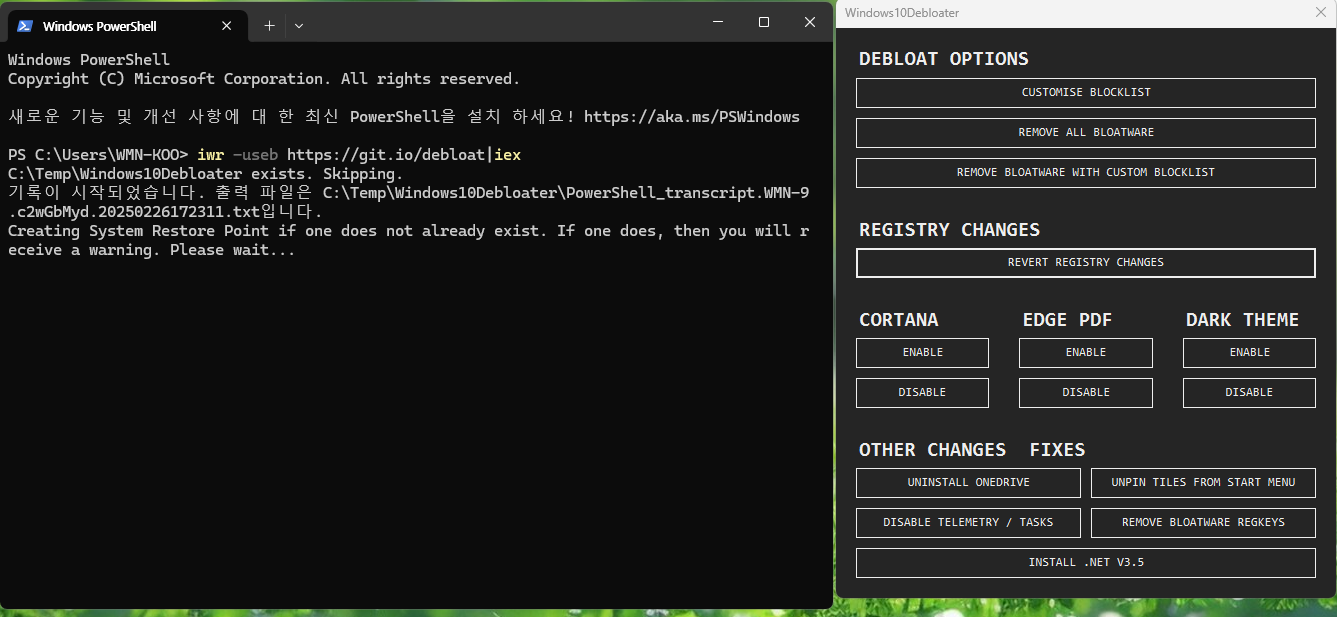Expand the new tab profile dropdown
Screen dimensions: 1337x617
299,26
